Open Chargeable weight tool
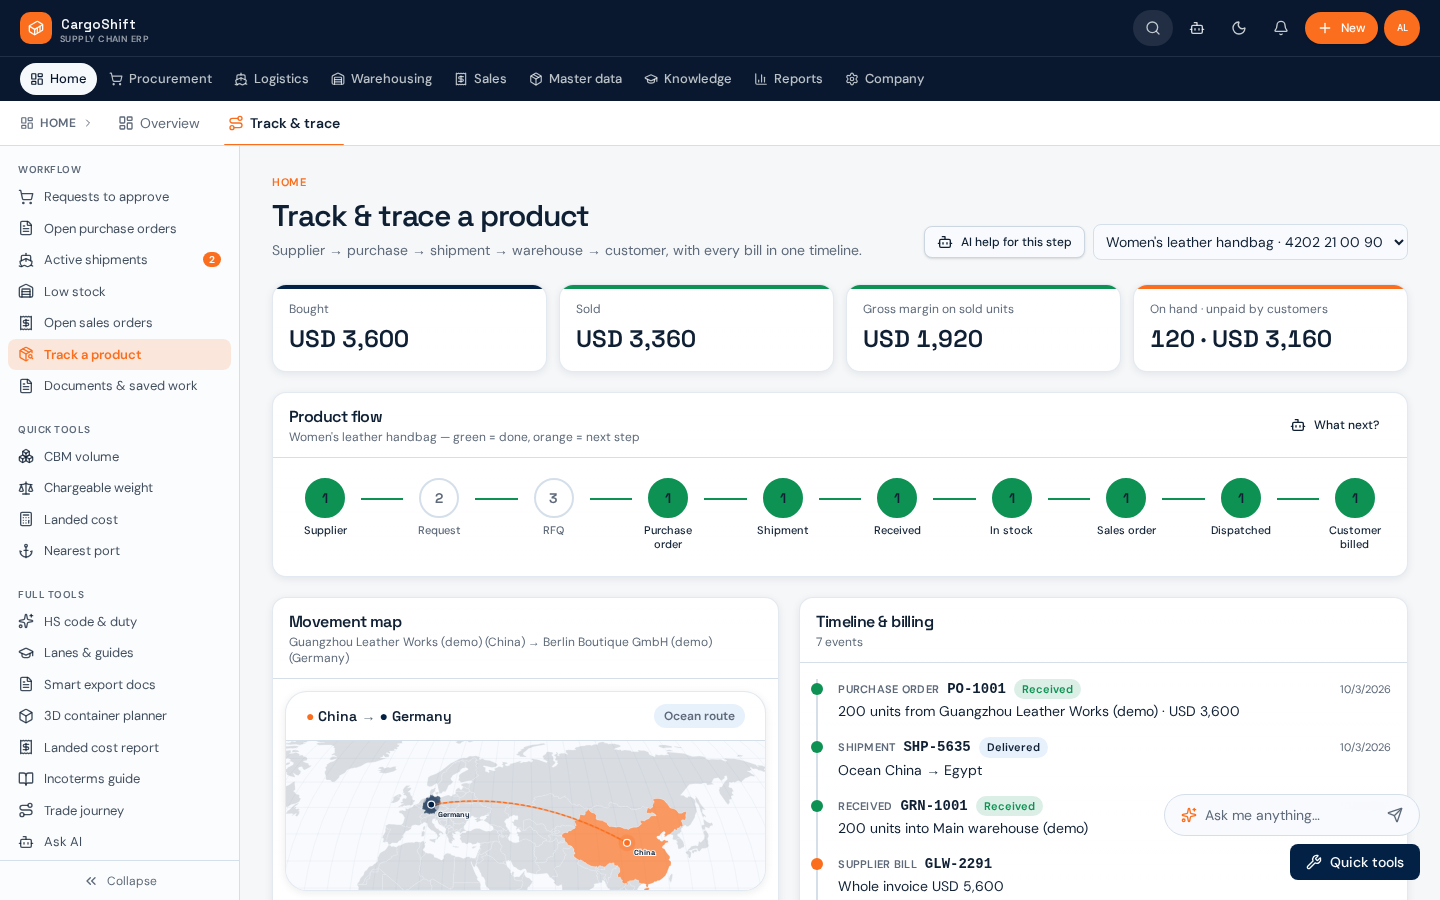Image resolution: width=1440 pixels, height=900 pixels. click(x=119, y=488)
